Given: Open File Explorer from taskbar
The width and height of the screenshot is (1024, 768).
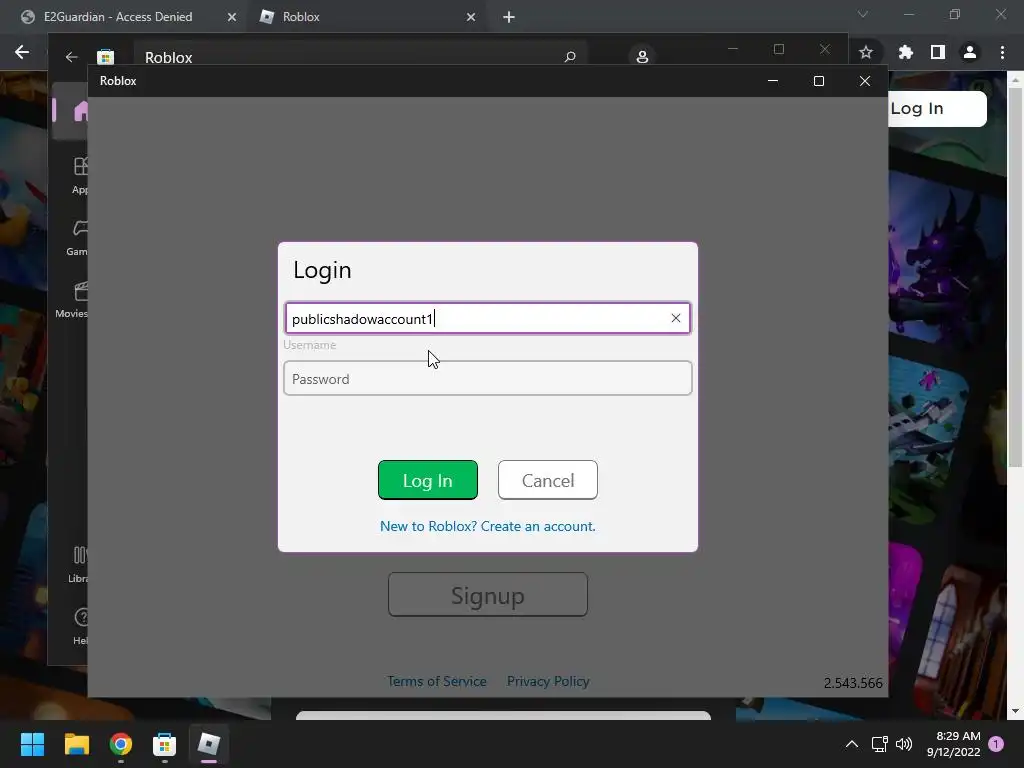Looking at the screenshot, I should click(76, 744).
